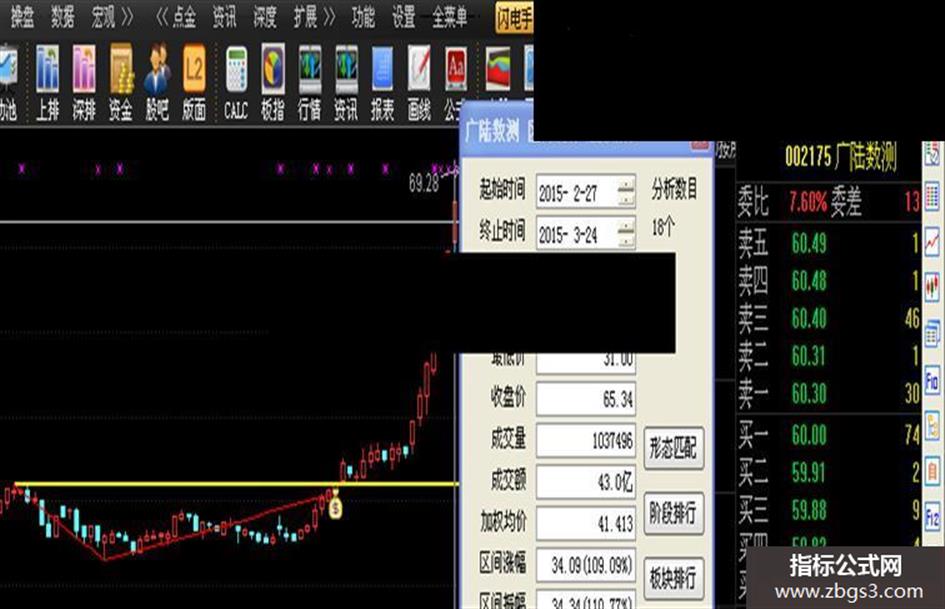Click the 成交量 value 1037496
945x609 pixels.
(x=586, y=441)
